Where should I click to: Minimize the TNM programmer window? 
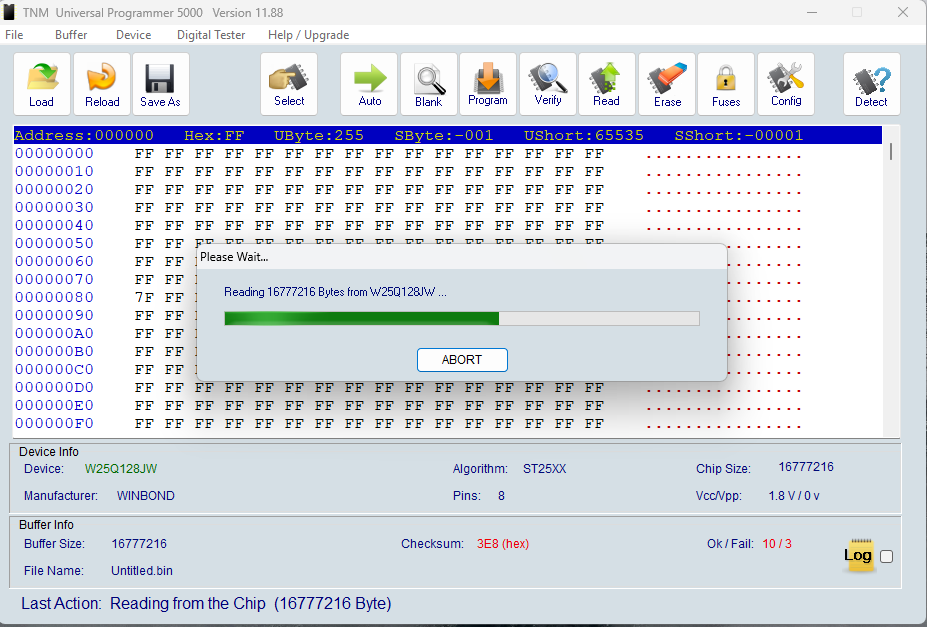[x=812, y=12]
